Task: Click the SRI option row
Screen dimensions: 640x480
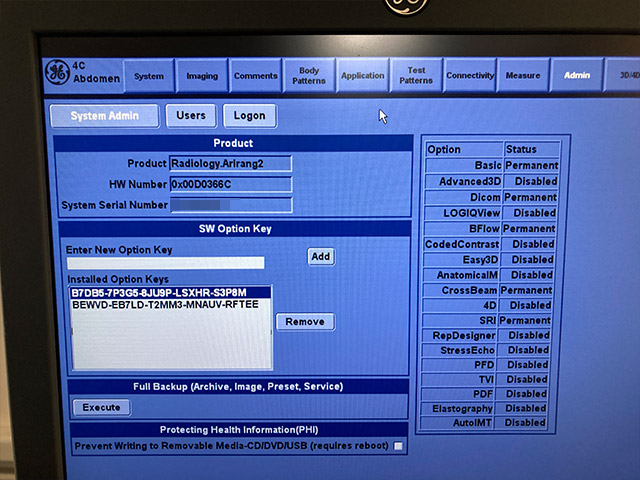Action: (487, 320)
